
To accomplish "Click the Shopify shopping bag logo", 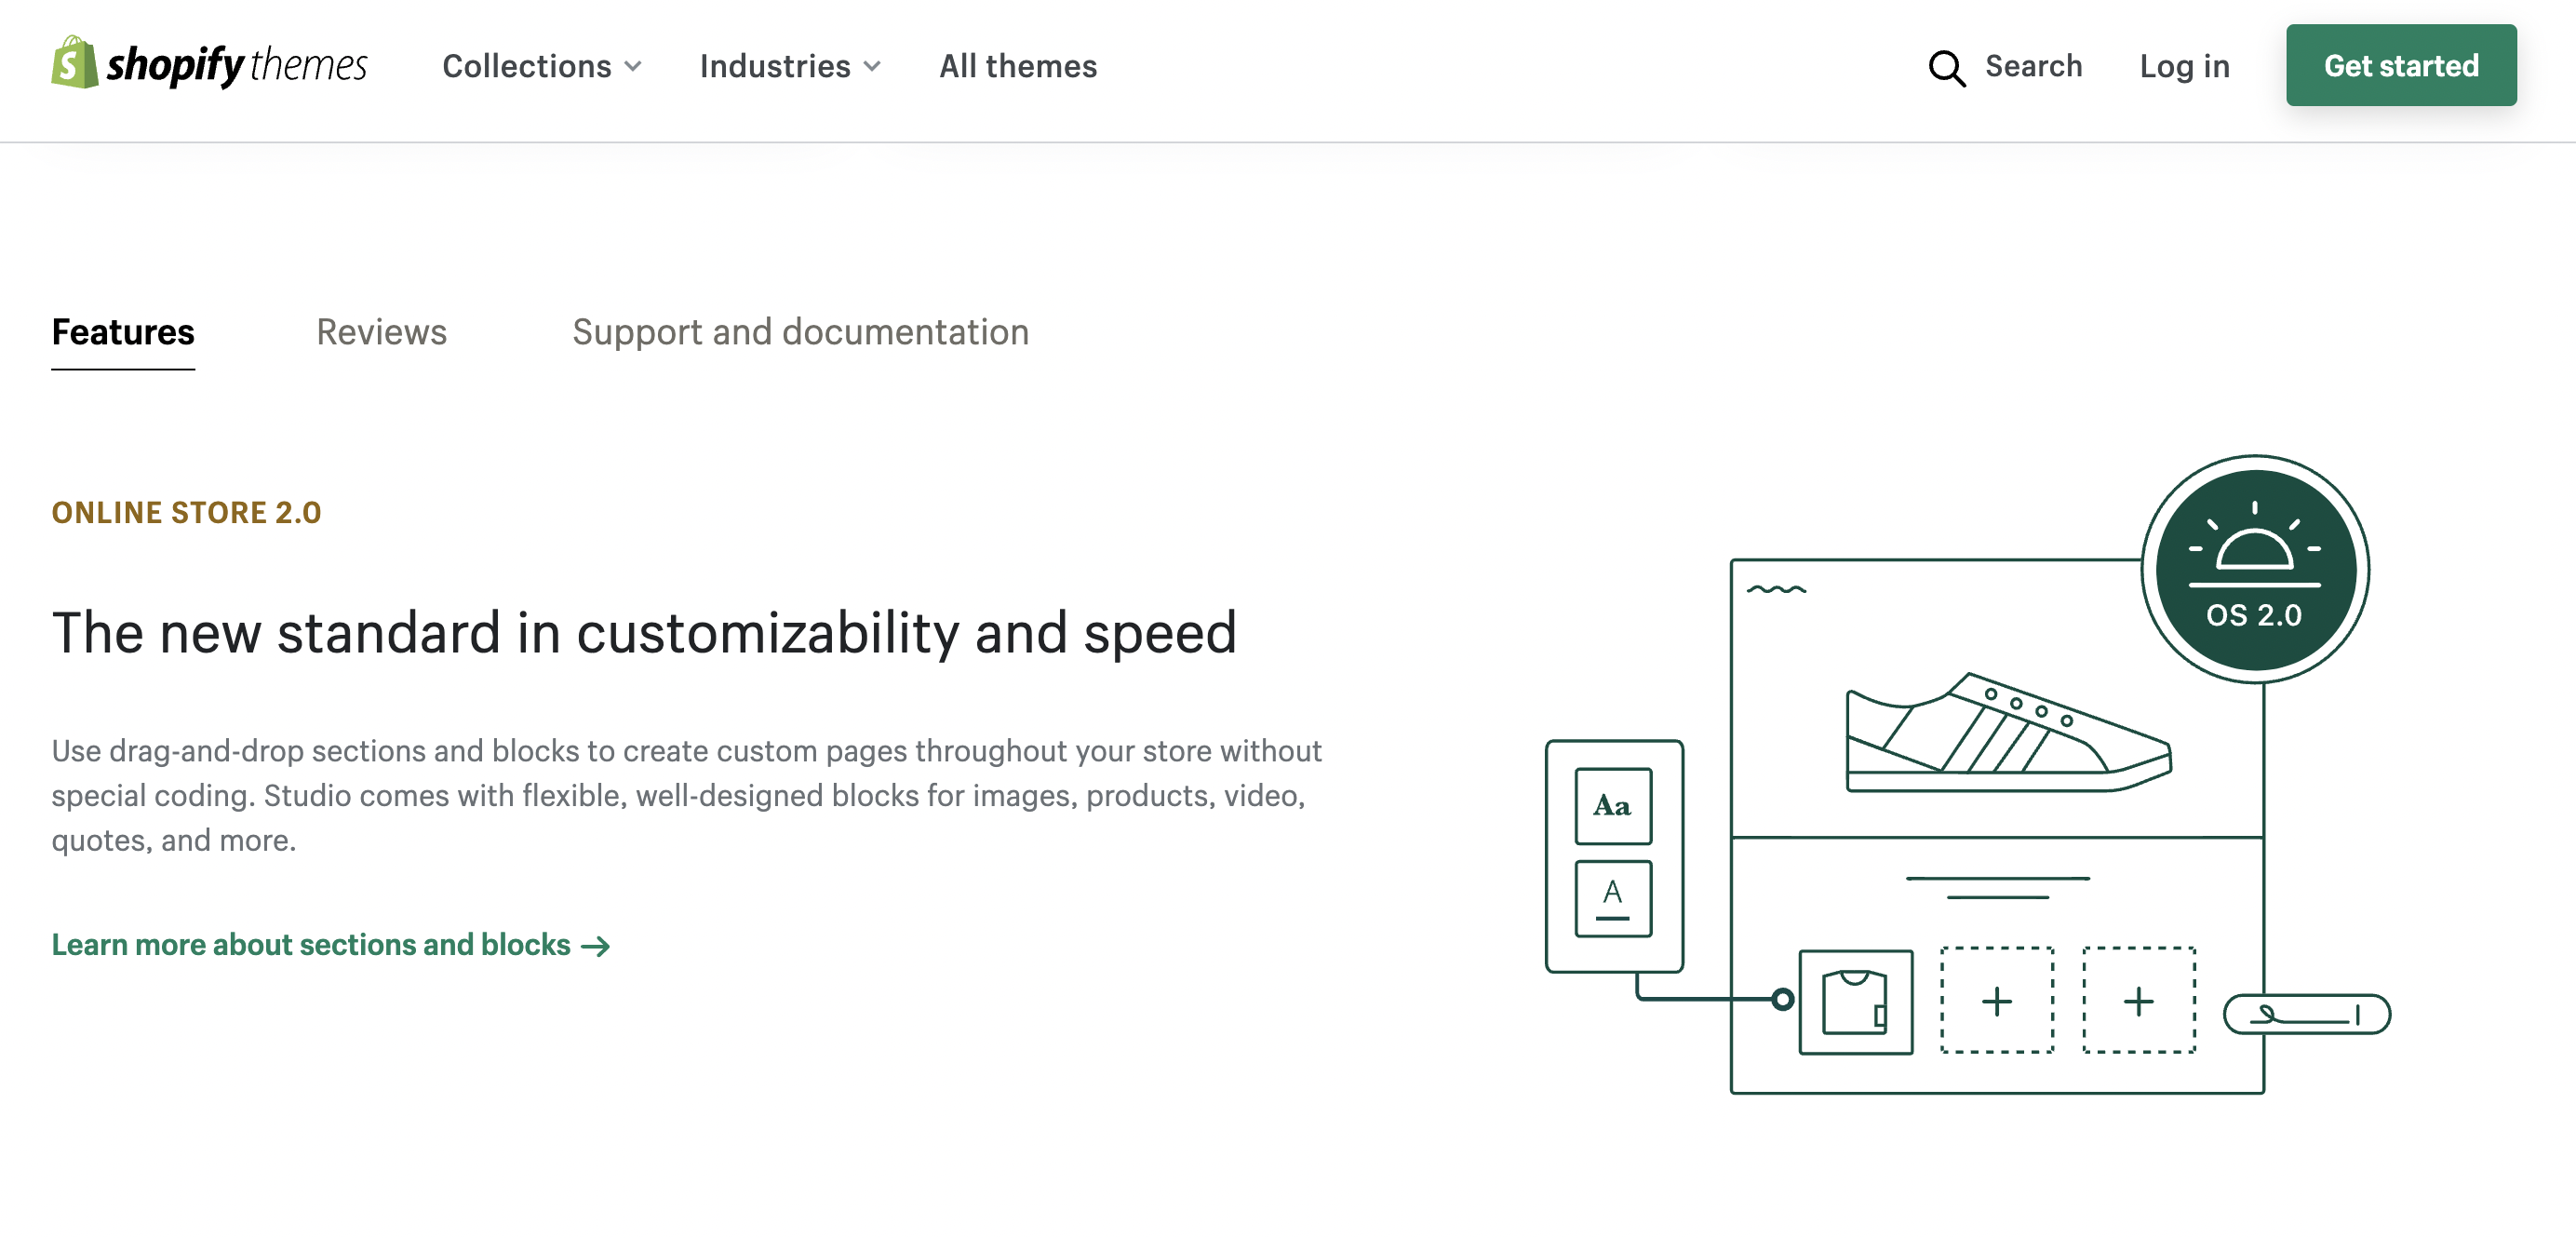I will [74, 63].
